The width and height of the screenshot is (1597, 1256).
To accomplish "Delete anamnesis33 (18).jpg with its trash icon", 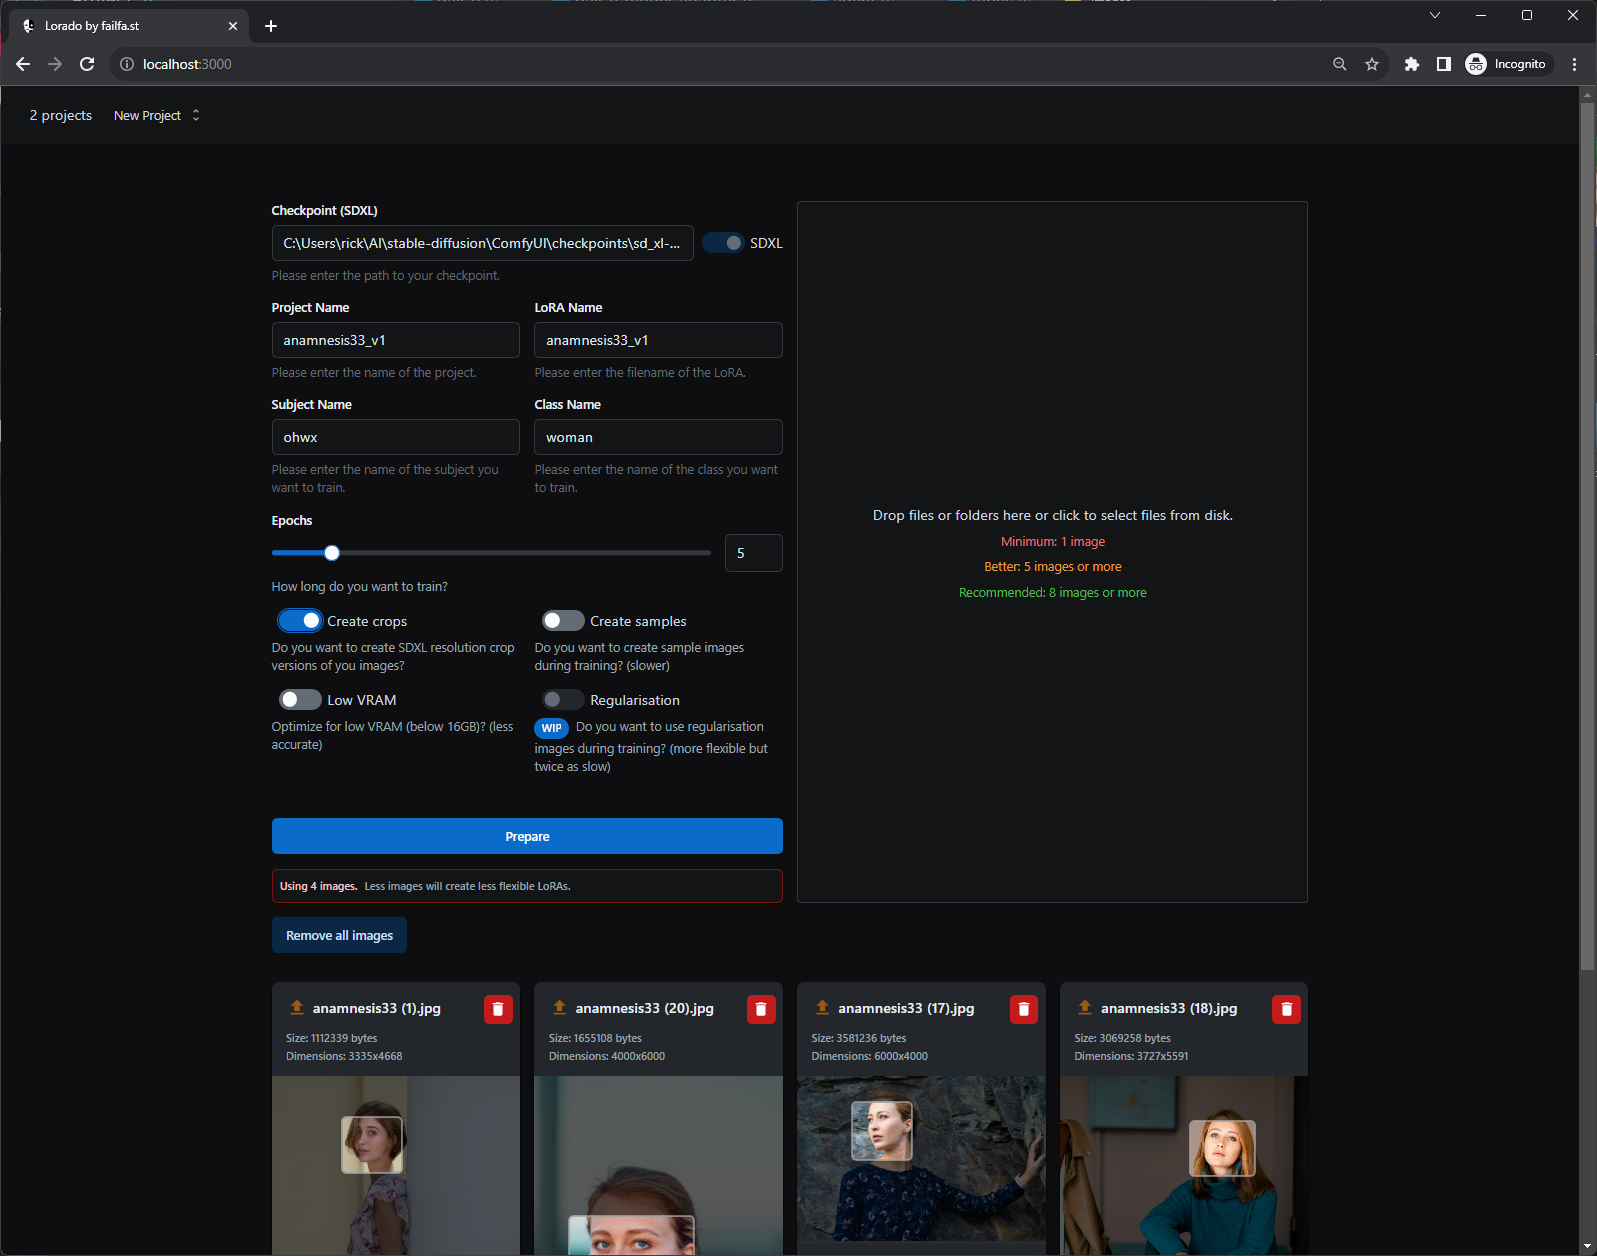I will tap(1287, 1009).
